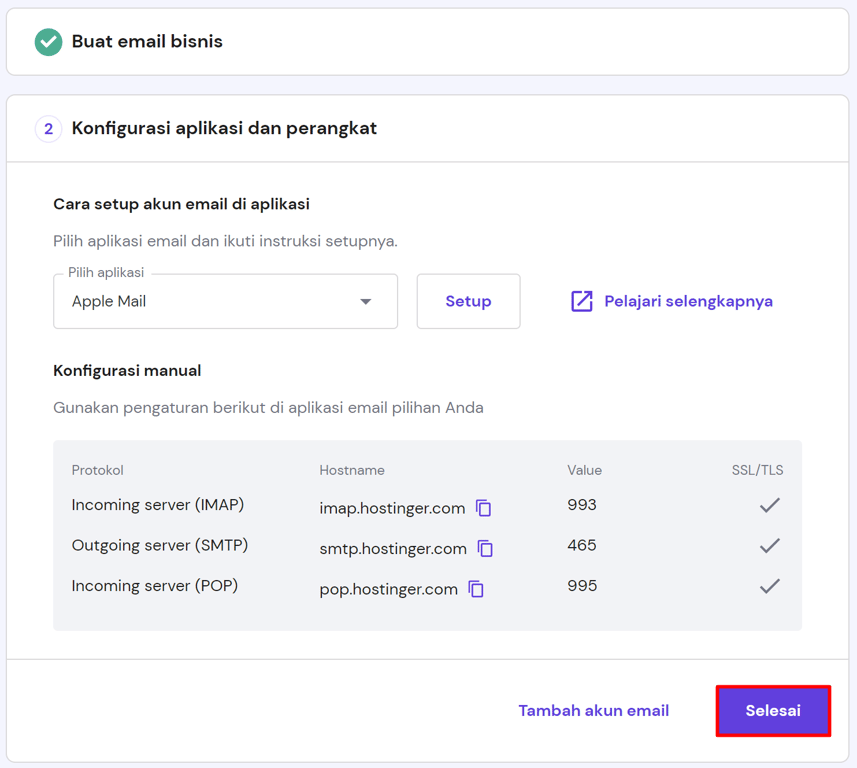Click the step 2 number circle
This screenshot has height=768, width=857.
48,129
